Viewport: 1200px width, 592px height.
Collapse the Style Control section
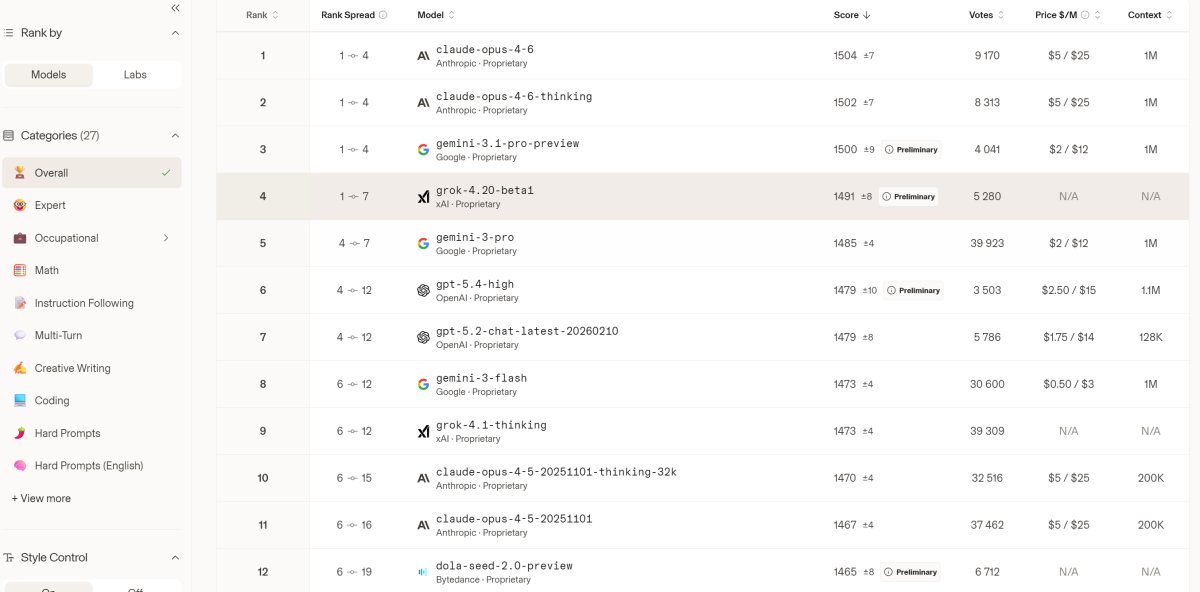[x=175, y=558]
